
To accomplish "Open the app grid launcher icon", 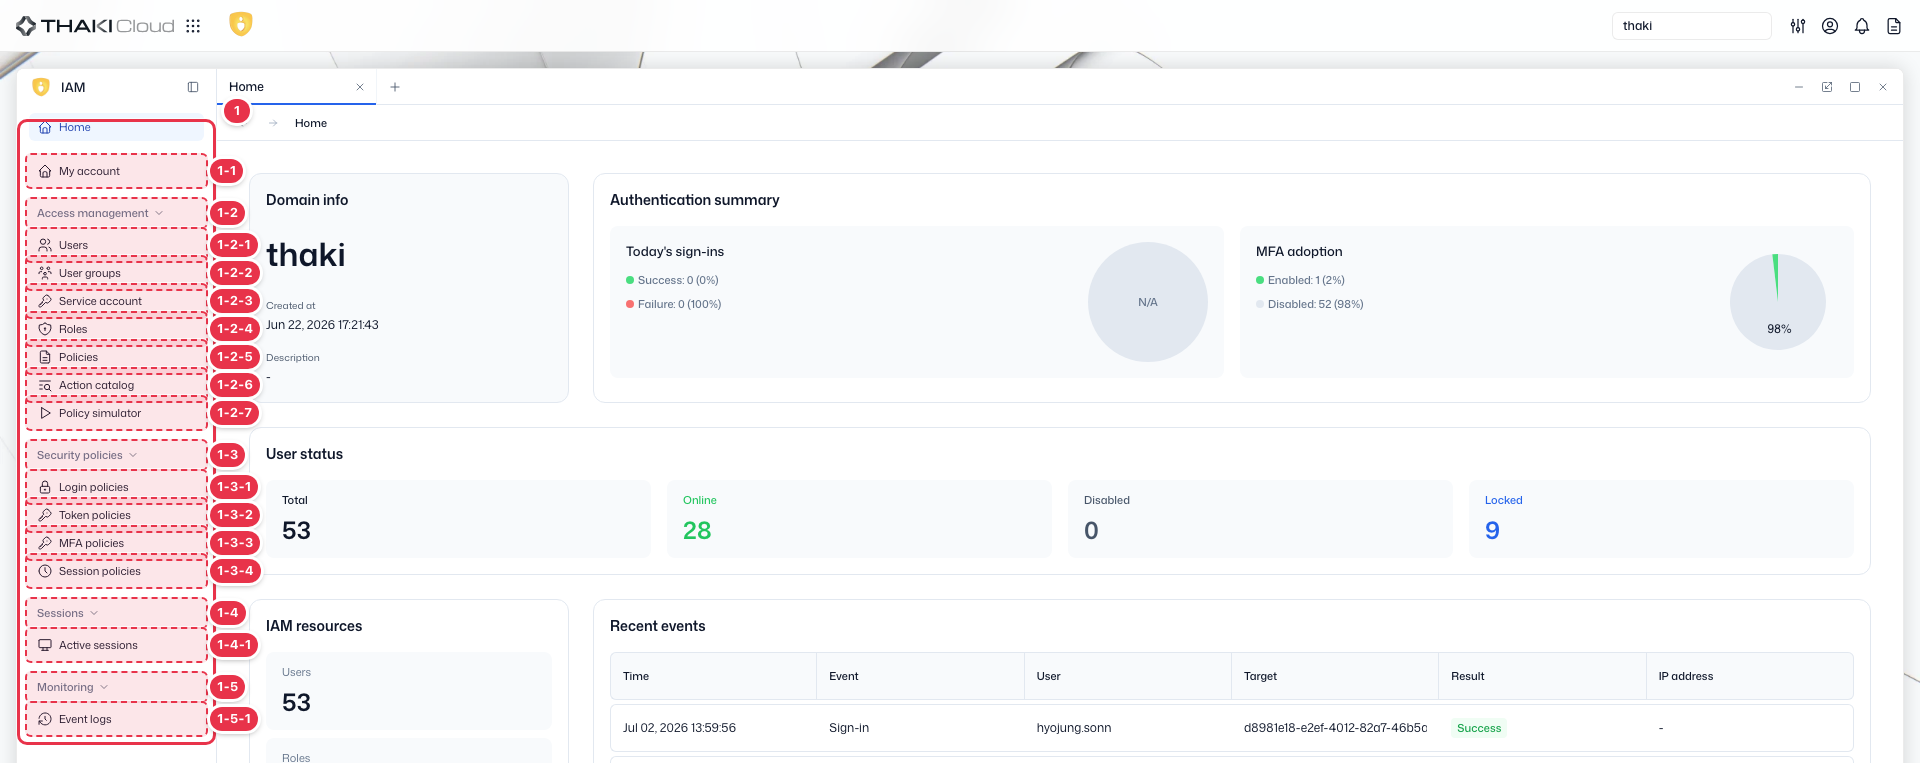I will [193, 26].
